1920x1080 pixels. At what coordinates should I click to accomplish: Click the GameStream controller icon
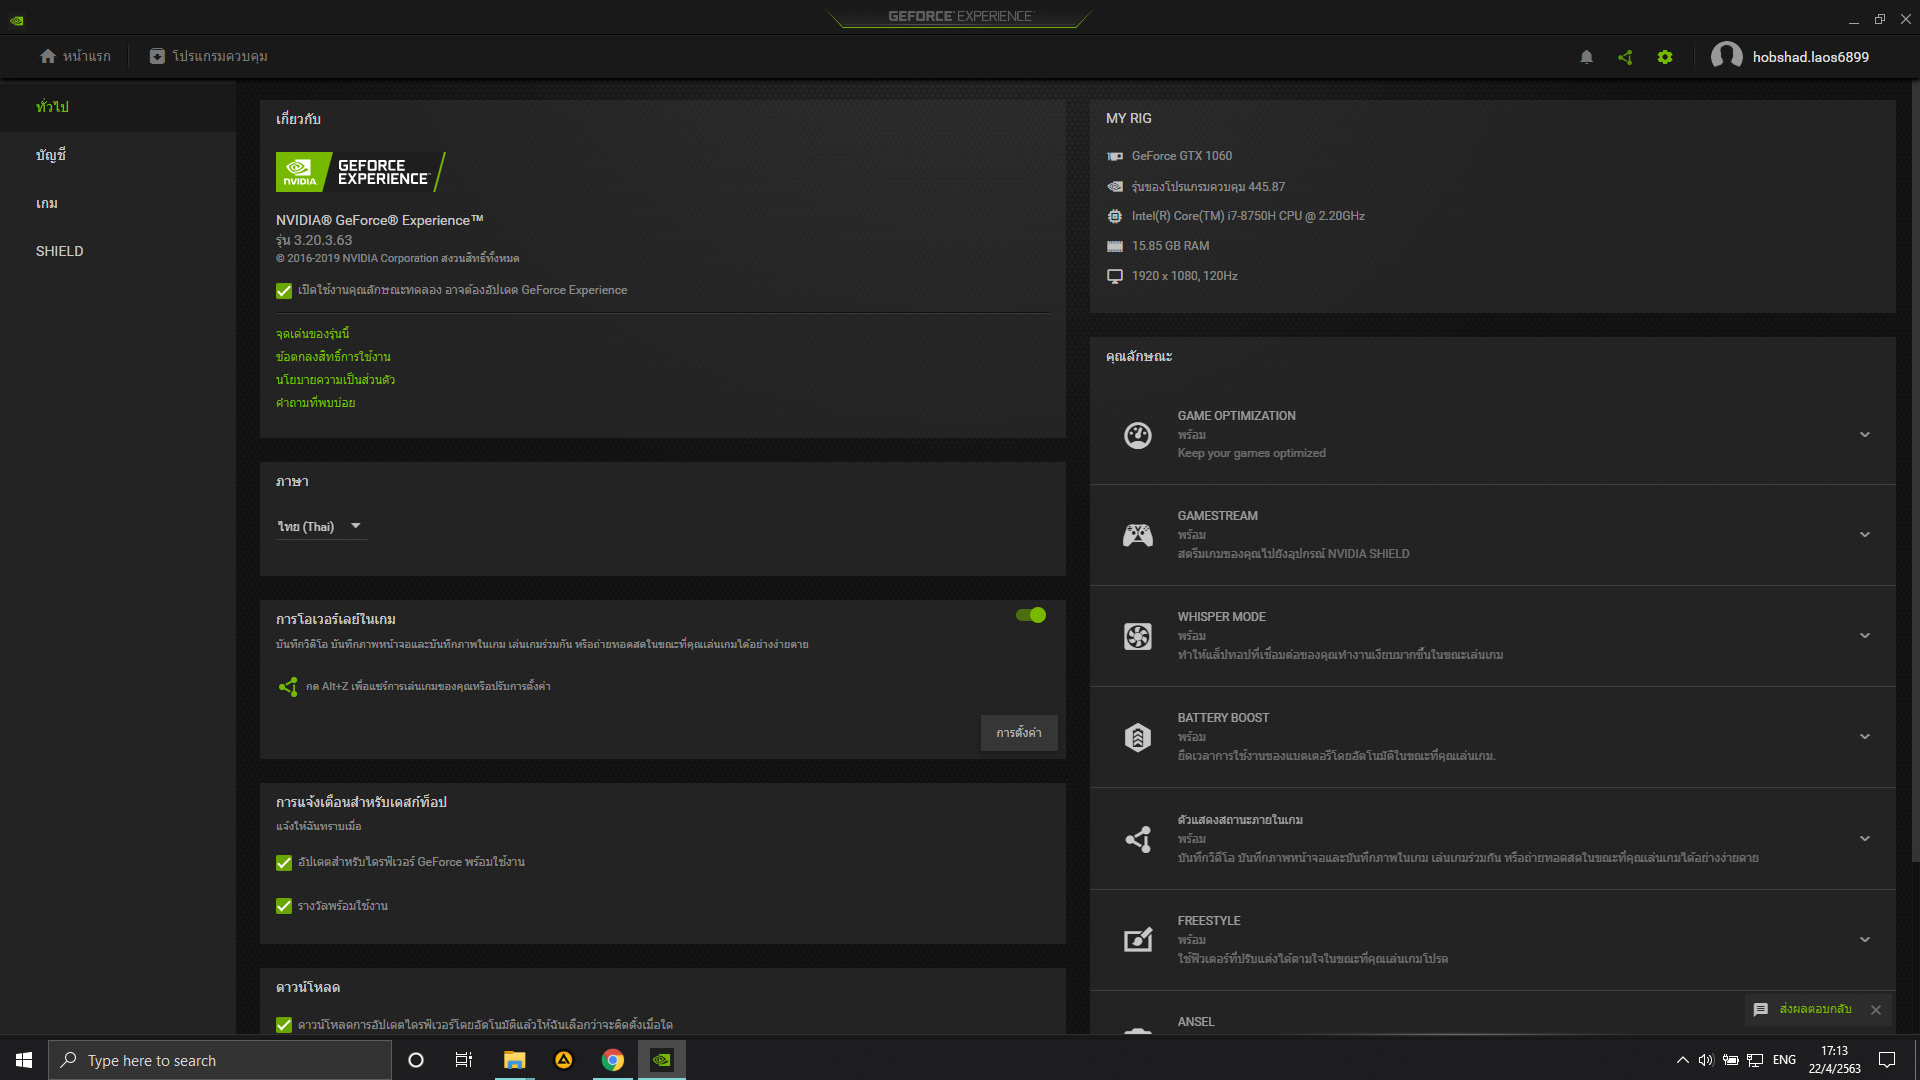click(1138, 535)
